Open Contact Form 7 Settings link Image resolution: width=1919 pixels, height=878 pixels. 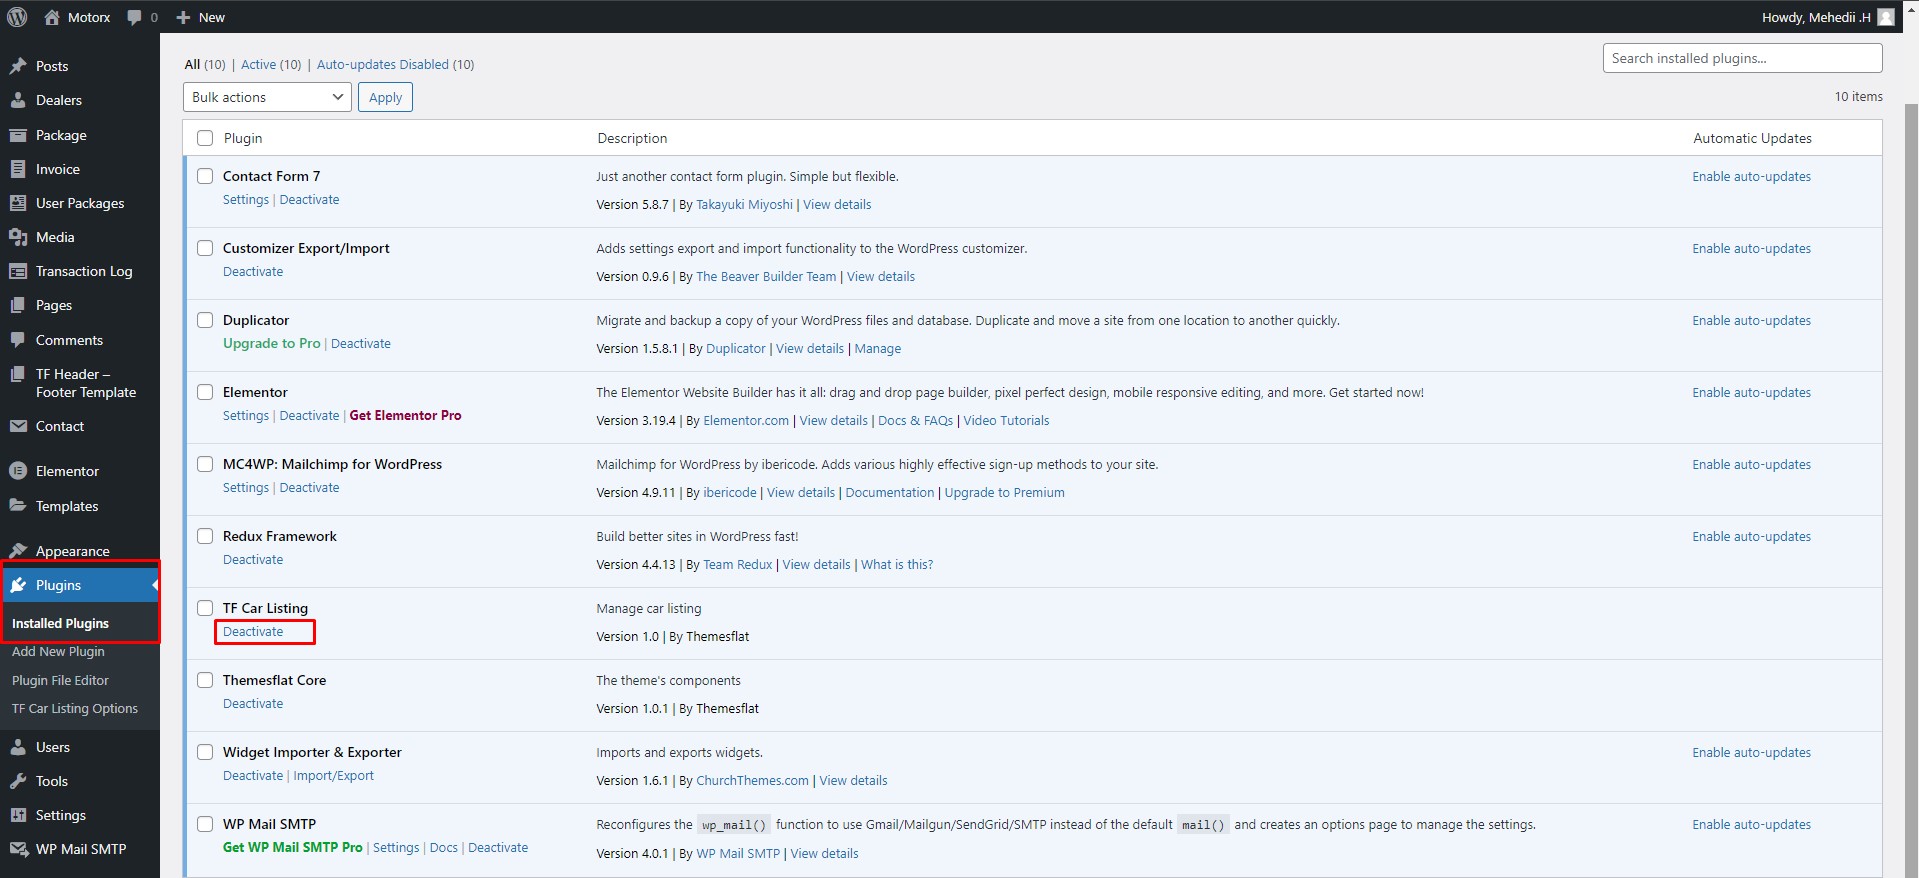246,199
